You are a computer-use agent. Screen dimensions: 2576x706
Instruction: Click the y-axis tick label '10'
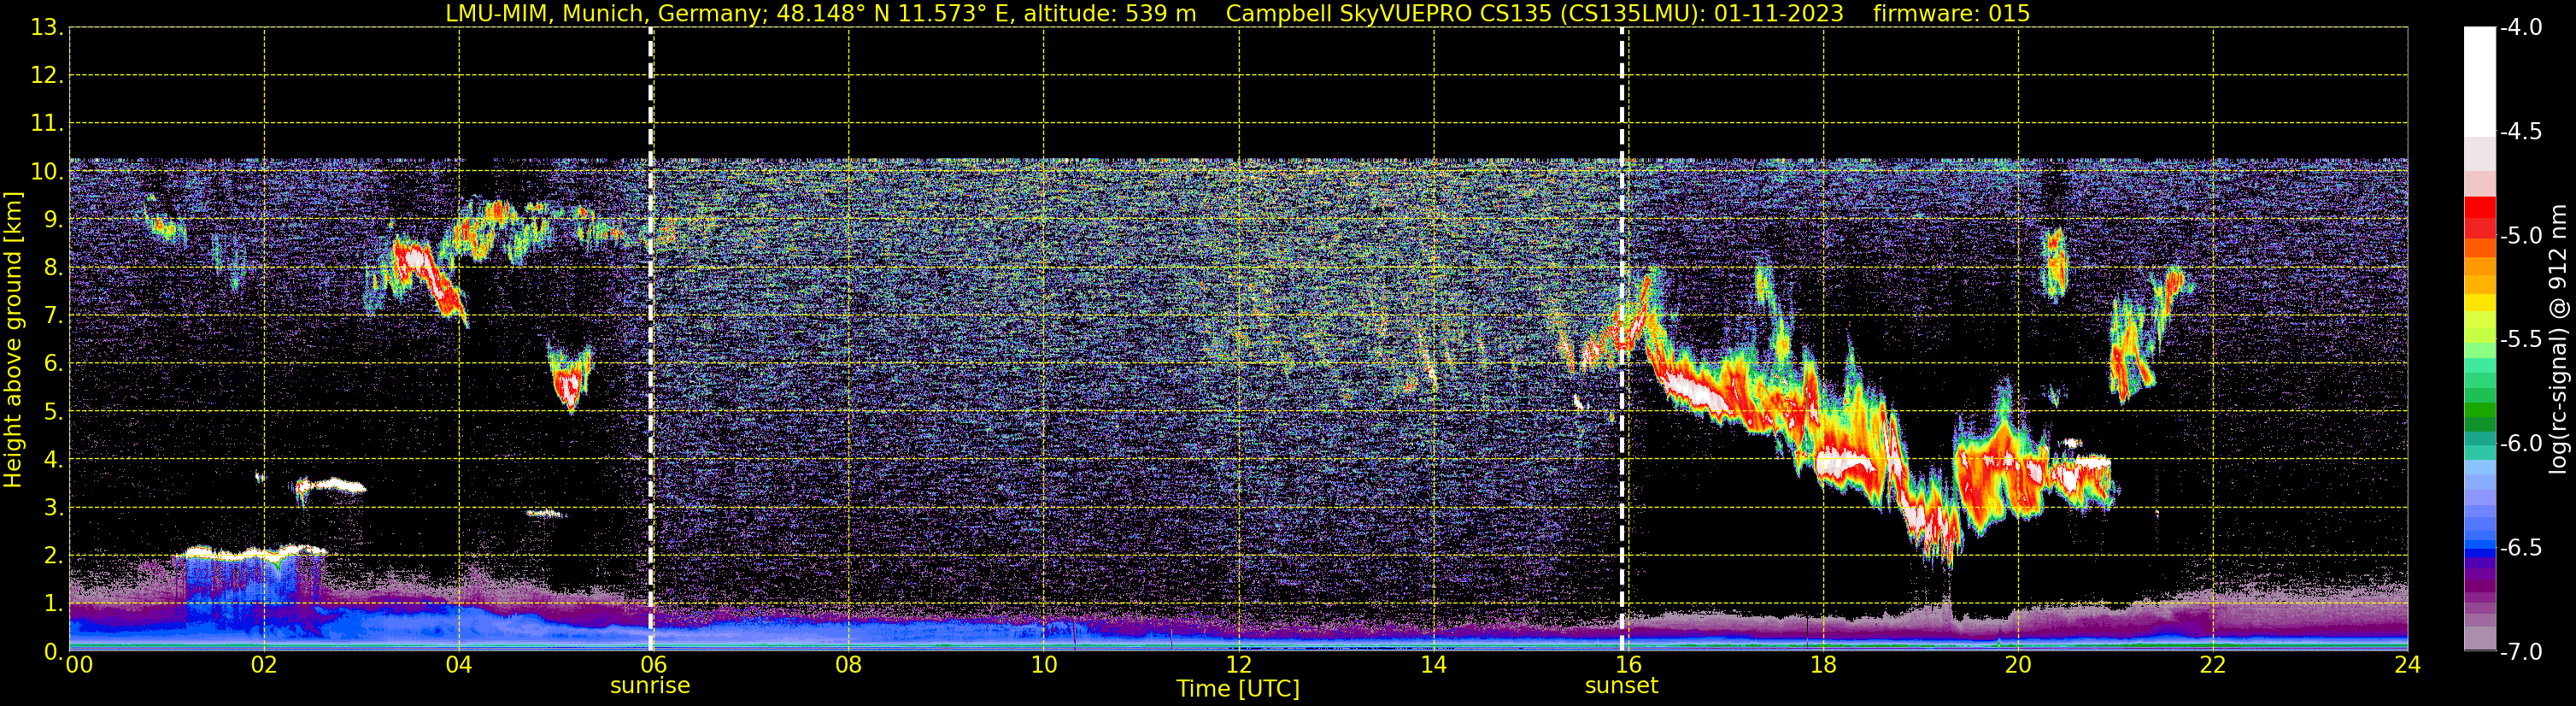[45, 172]
